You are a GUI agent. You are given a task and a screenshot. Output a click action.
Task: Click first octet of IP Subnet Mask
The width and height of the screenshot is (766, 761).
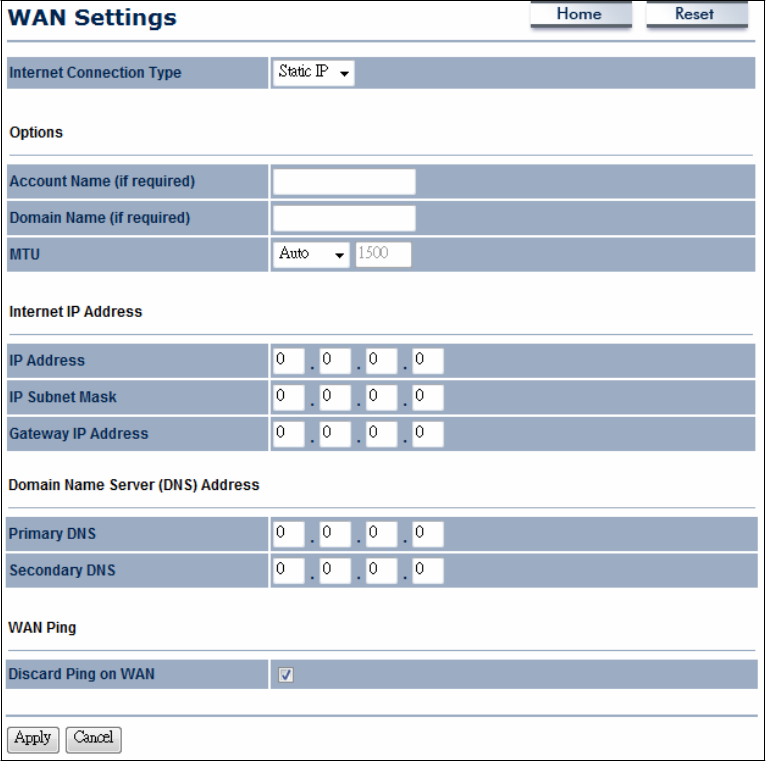point(289,398)
